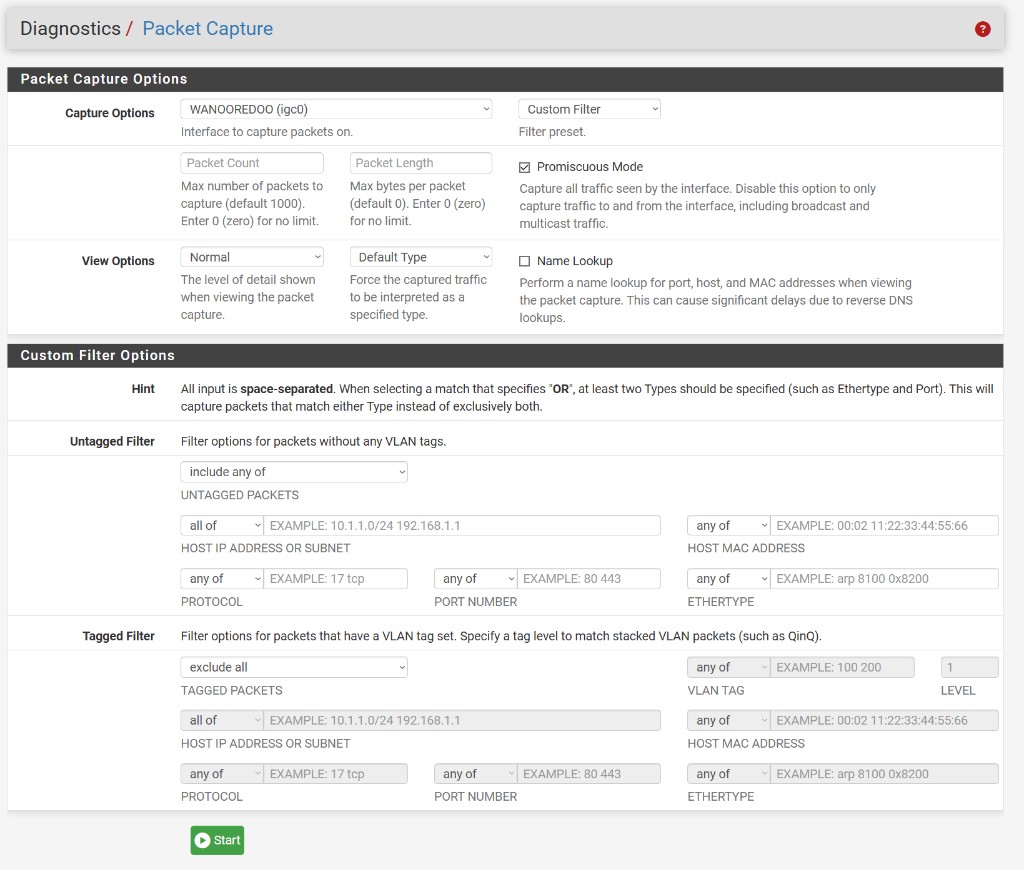Open the 'include any of' untagged packets dropdown
The image size is (1024, 870).
[294, 472]
